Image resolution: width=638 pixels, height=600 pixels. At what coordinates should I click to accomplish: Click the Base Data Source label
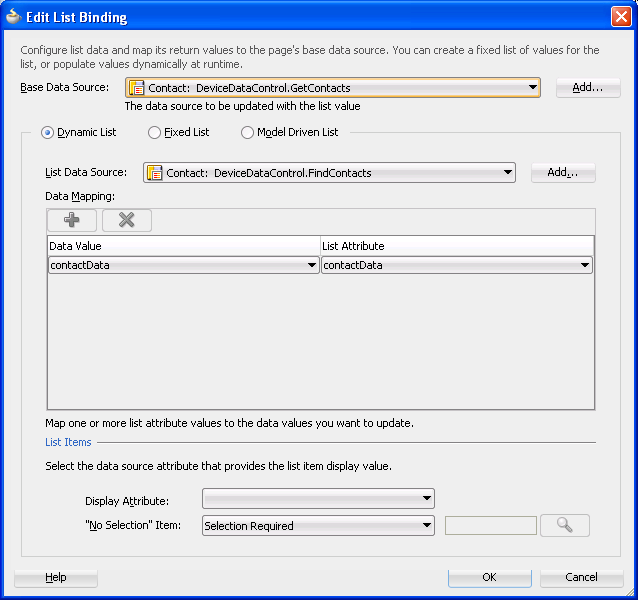[x=65, y=87]
